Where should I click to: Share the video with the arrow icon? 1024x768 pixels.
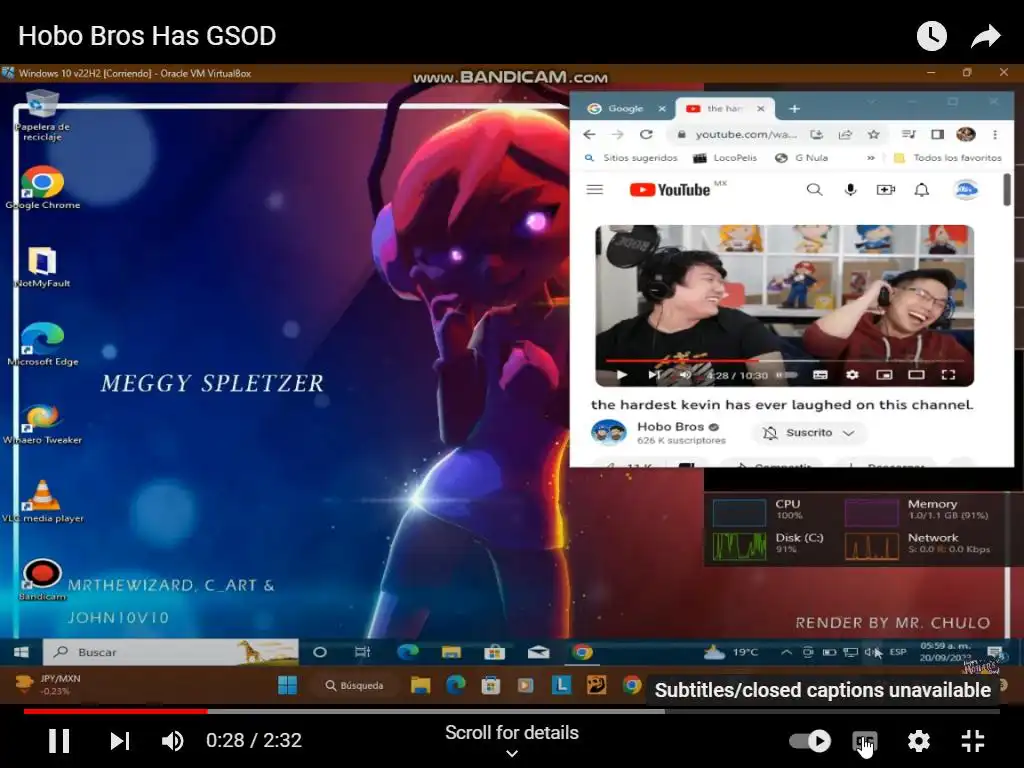[985, 36]
